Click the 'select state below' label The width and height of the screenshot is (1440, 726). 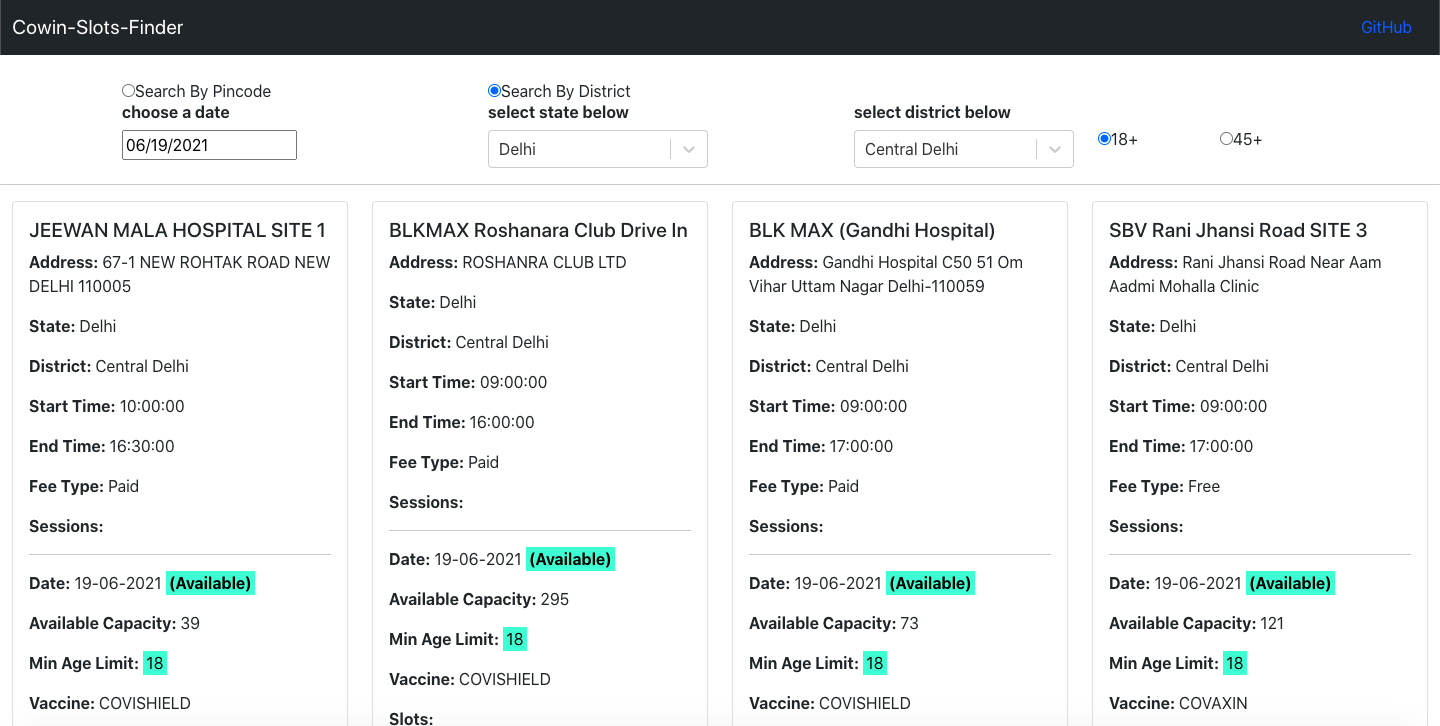coord(558,112)
